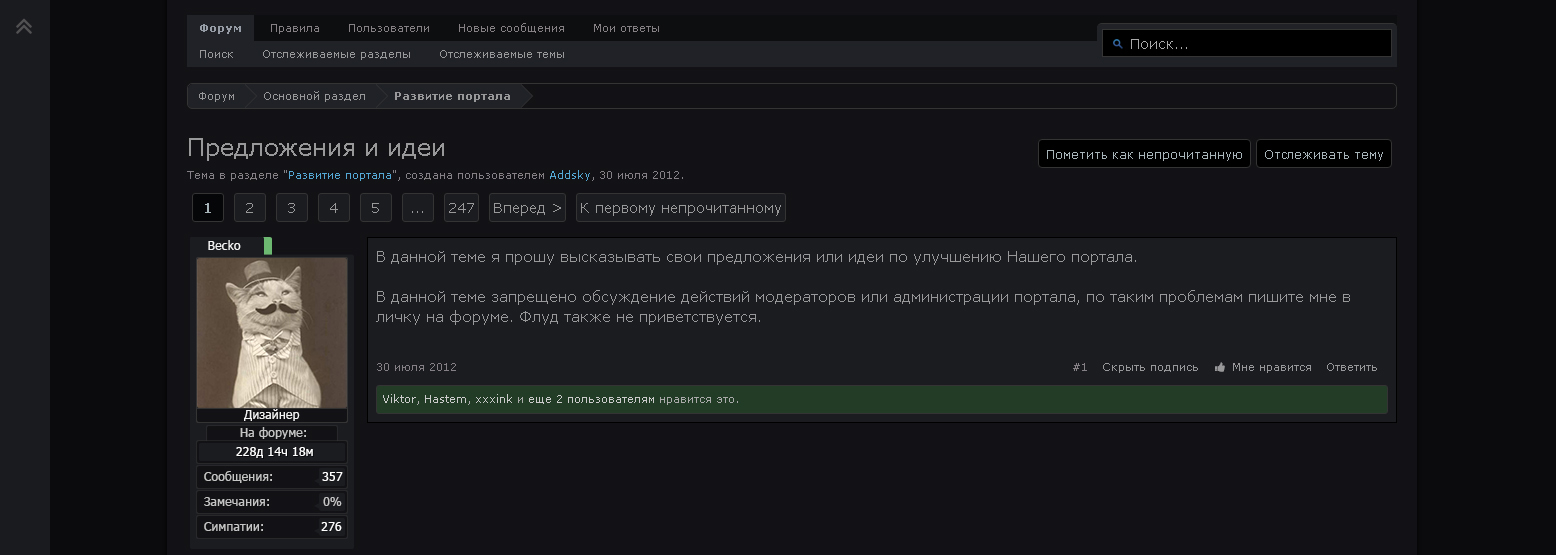Image resolution: width=1556 pixels, height=555 pixels.
Task: Click the double-chevron scroll-up icon
Action: (x=24, y=26)
